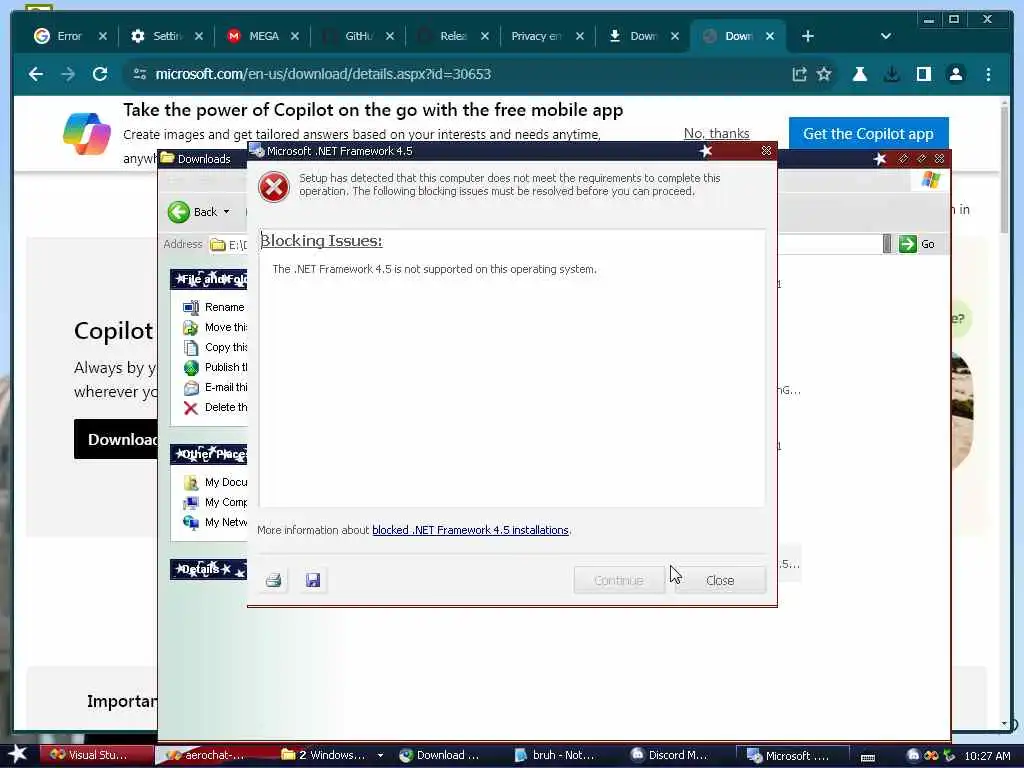
Task: Open the Chrome profile avatar icon
Action: pos(955,74)
